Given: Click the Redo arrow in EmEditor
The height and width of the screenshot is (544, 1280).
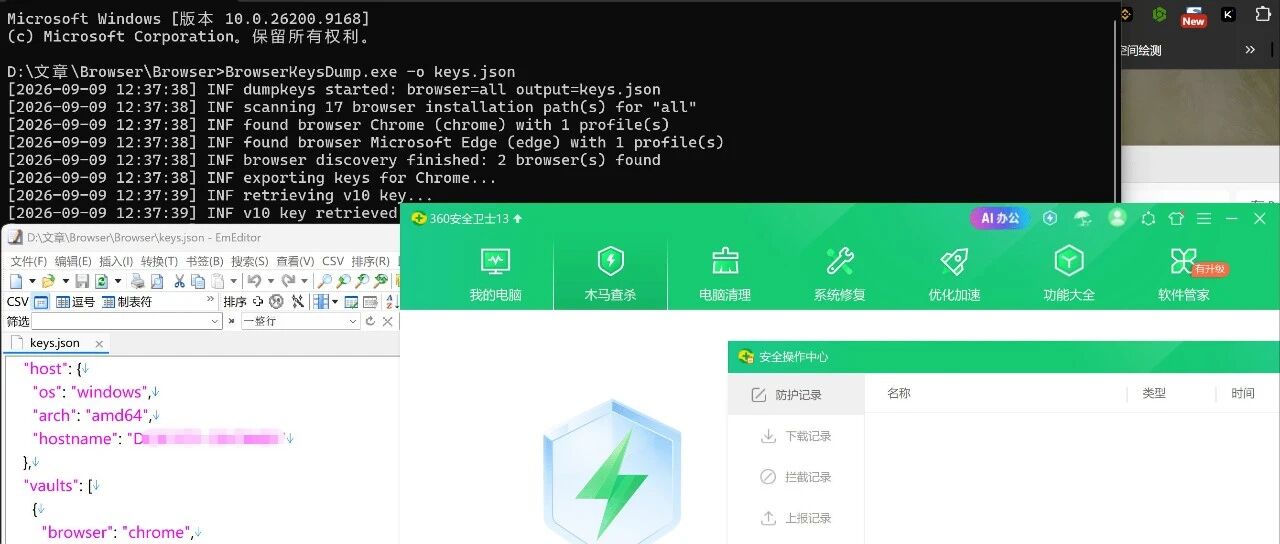Looking at the screenshot, I should 288,281.
